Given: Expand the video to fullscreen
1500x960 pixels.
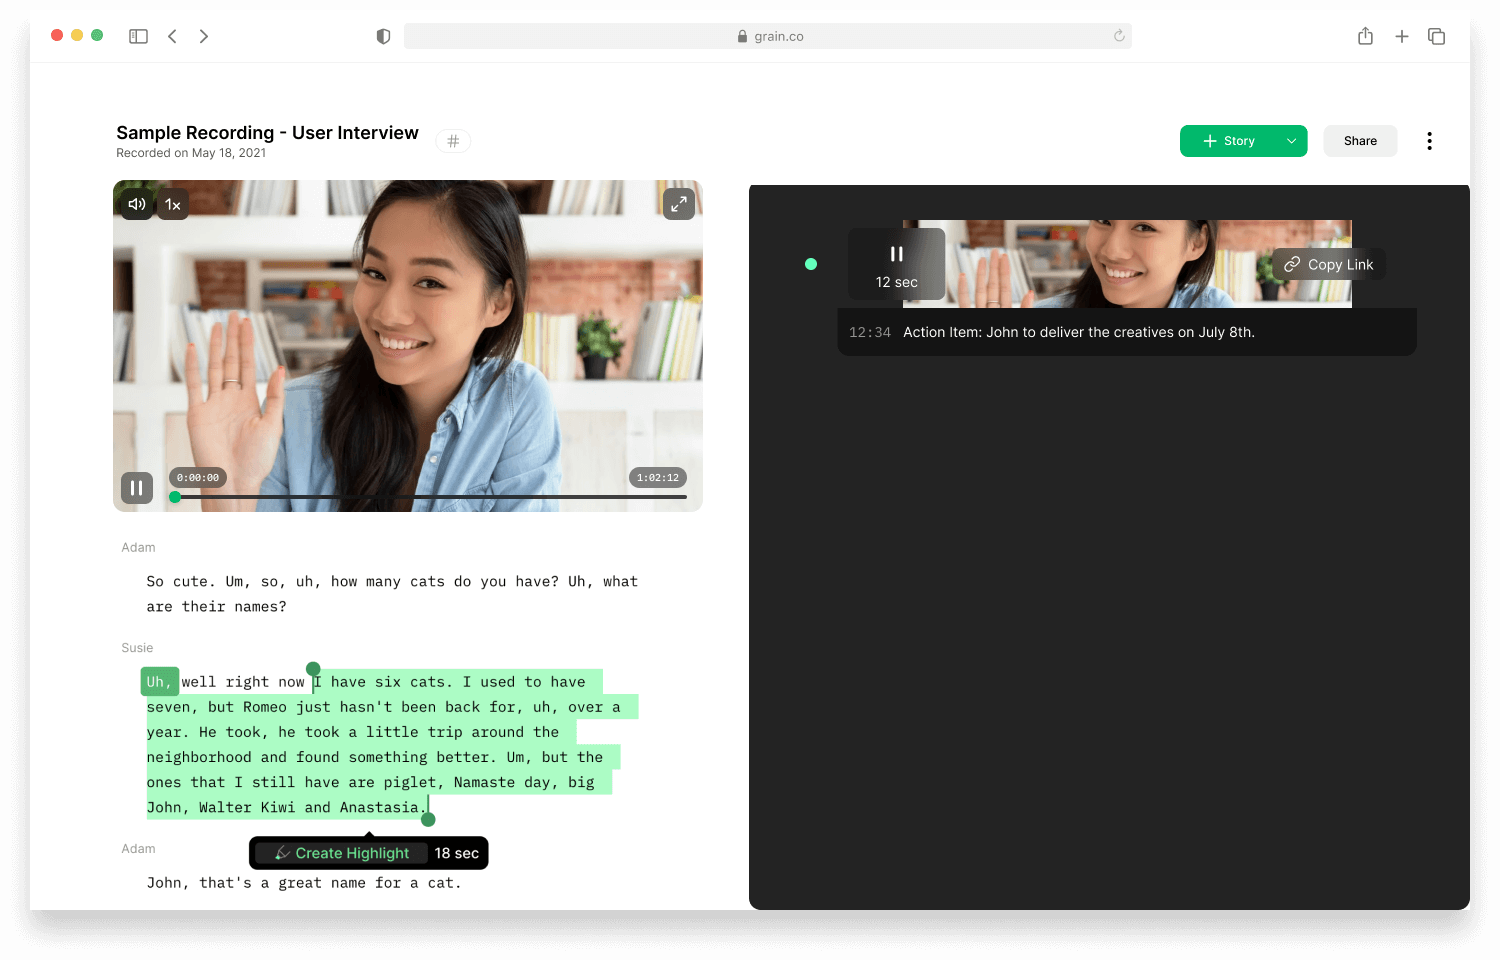Looking at the screenshot, I should (679, 203).
